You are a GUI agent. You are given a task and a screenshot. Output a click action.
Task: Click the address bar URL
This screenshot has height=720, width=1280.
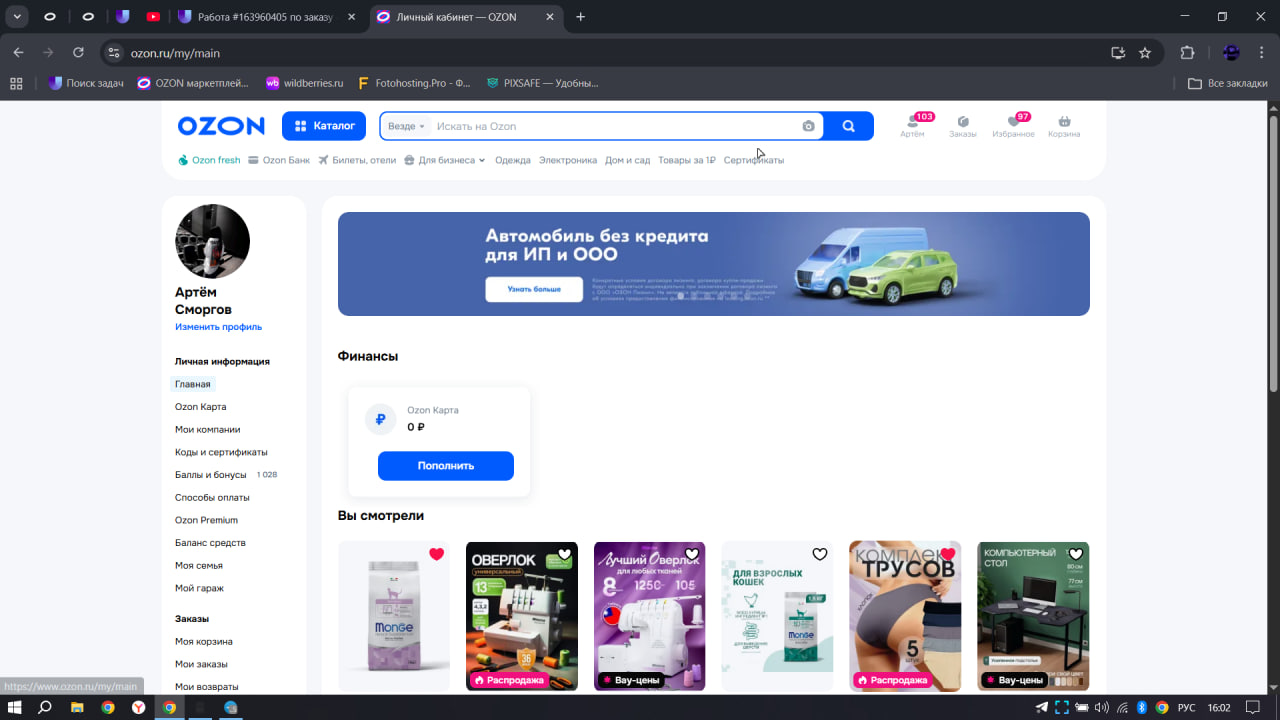click(175, 53)
